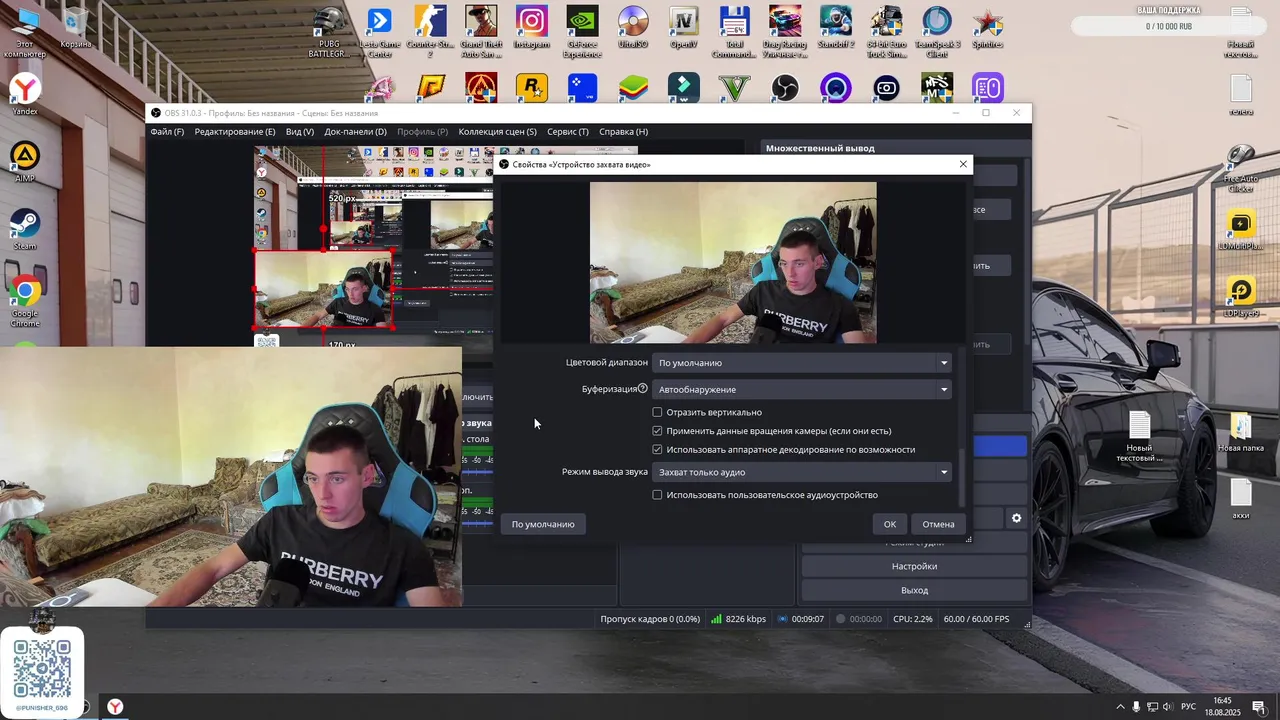Click По умолчанию button in properties dialog
This screenshot has height=720, width=1280.
click(x=543, y=524)
